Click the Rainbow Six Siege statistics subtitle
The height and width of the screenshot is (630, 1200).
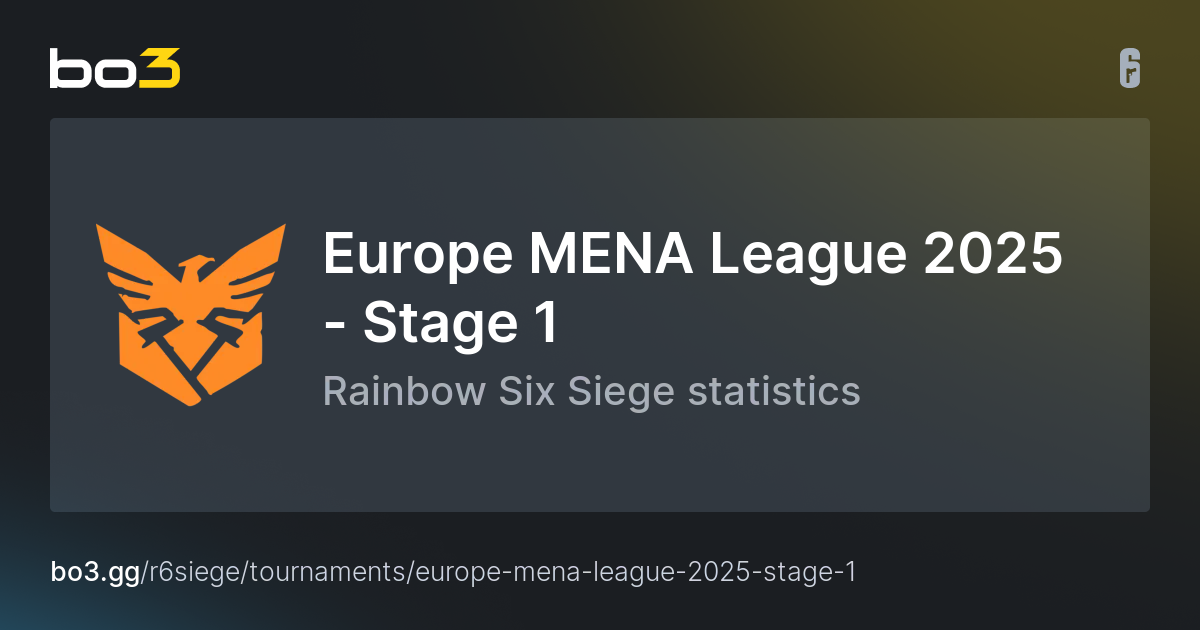[591, 391]
